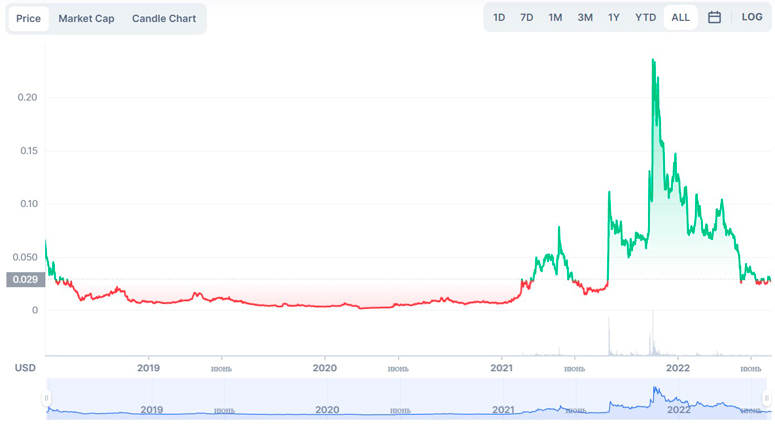Viewport: 775px width, 424px height.
Task: Choose the 1Y time range
Action: [614, 18]
